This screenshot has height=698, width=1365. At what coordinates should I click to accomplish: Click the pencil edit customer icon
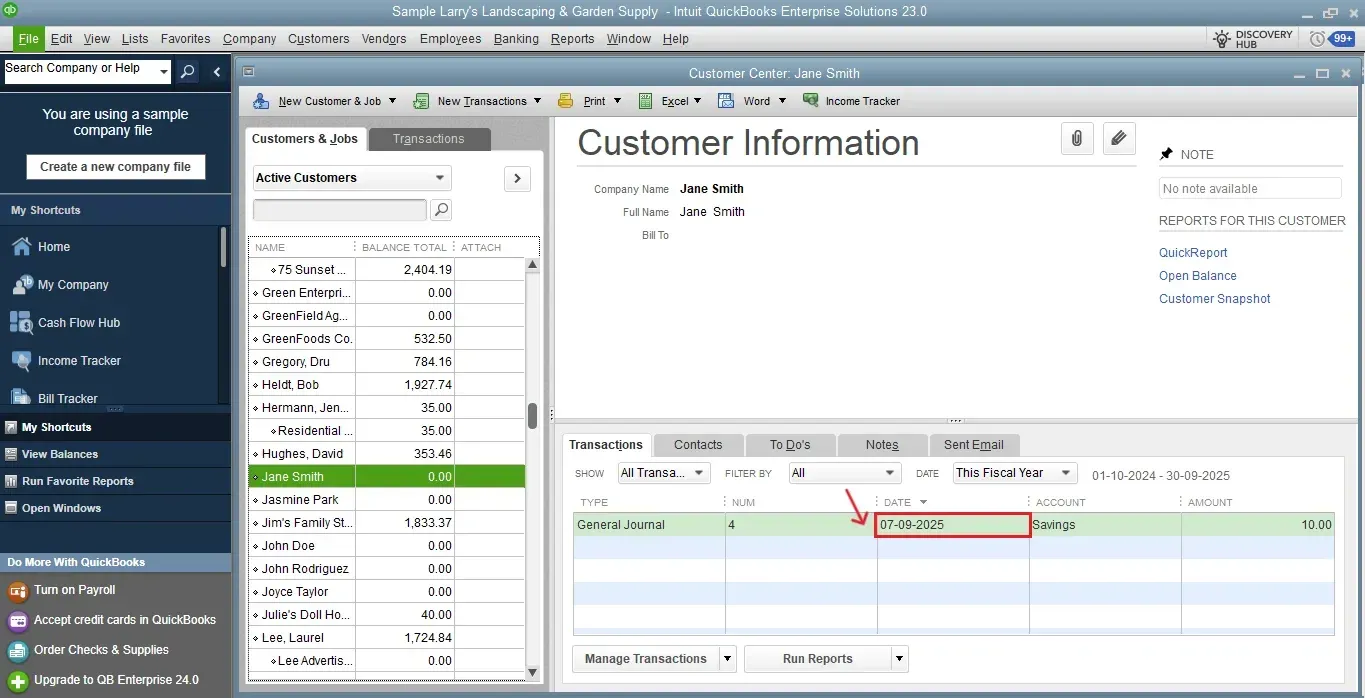[x=1119, y=139]
